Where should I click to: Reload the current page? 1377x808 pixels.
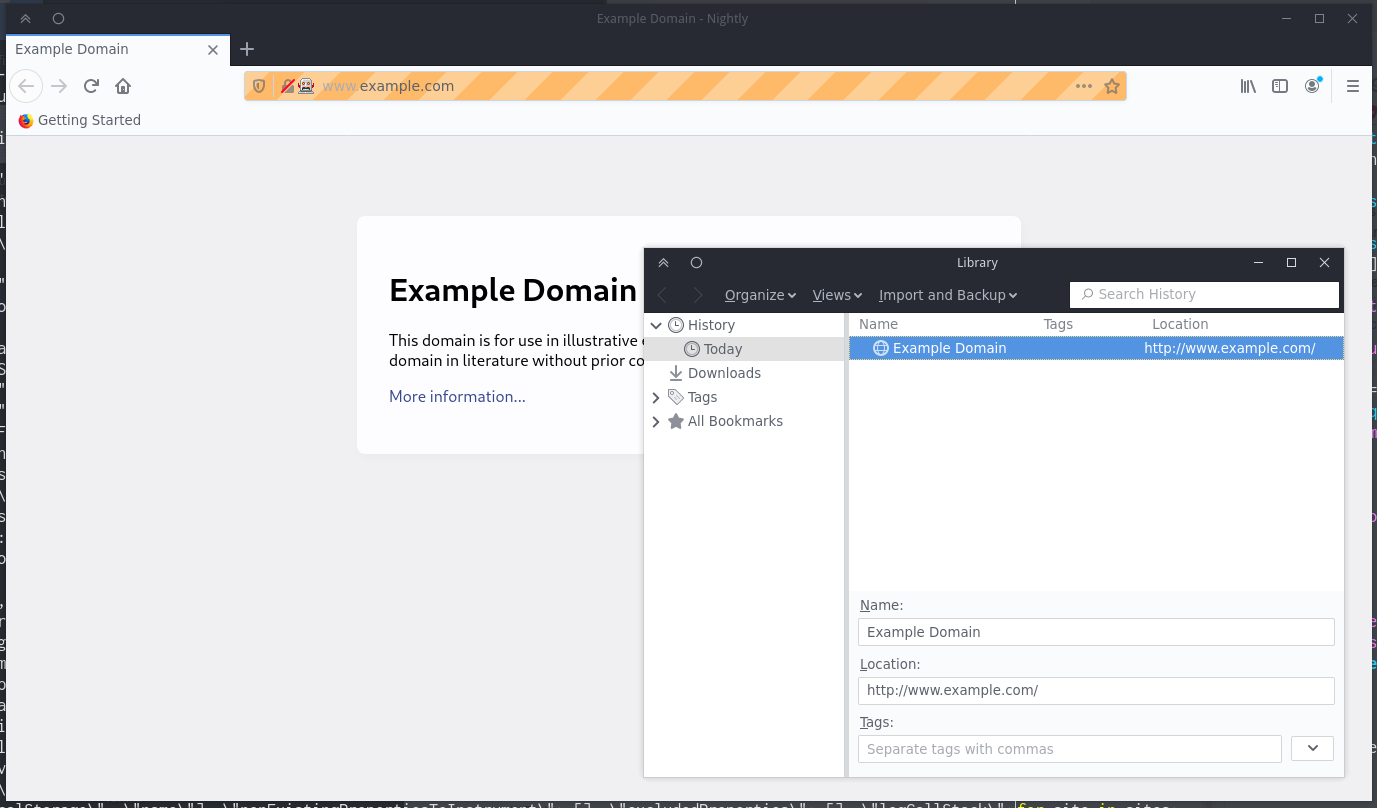point(91,86)
